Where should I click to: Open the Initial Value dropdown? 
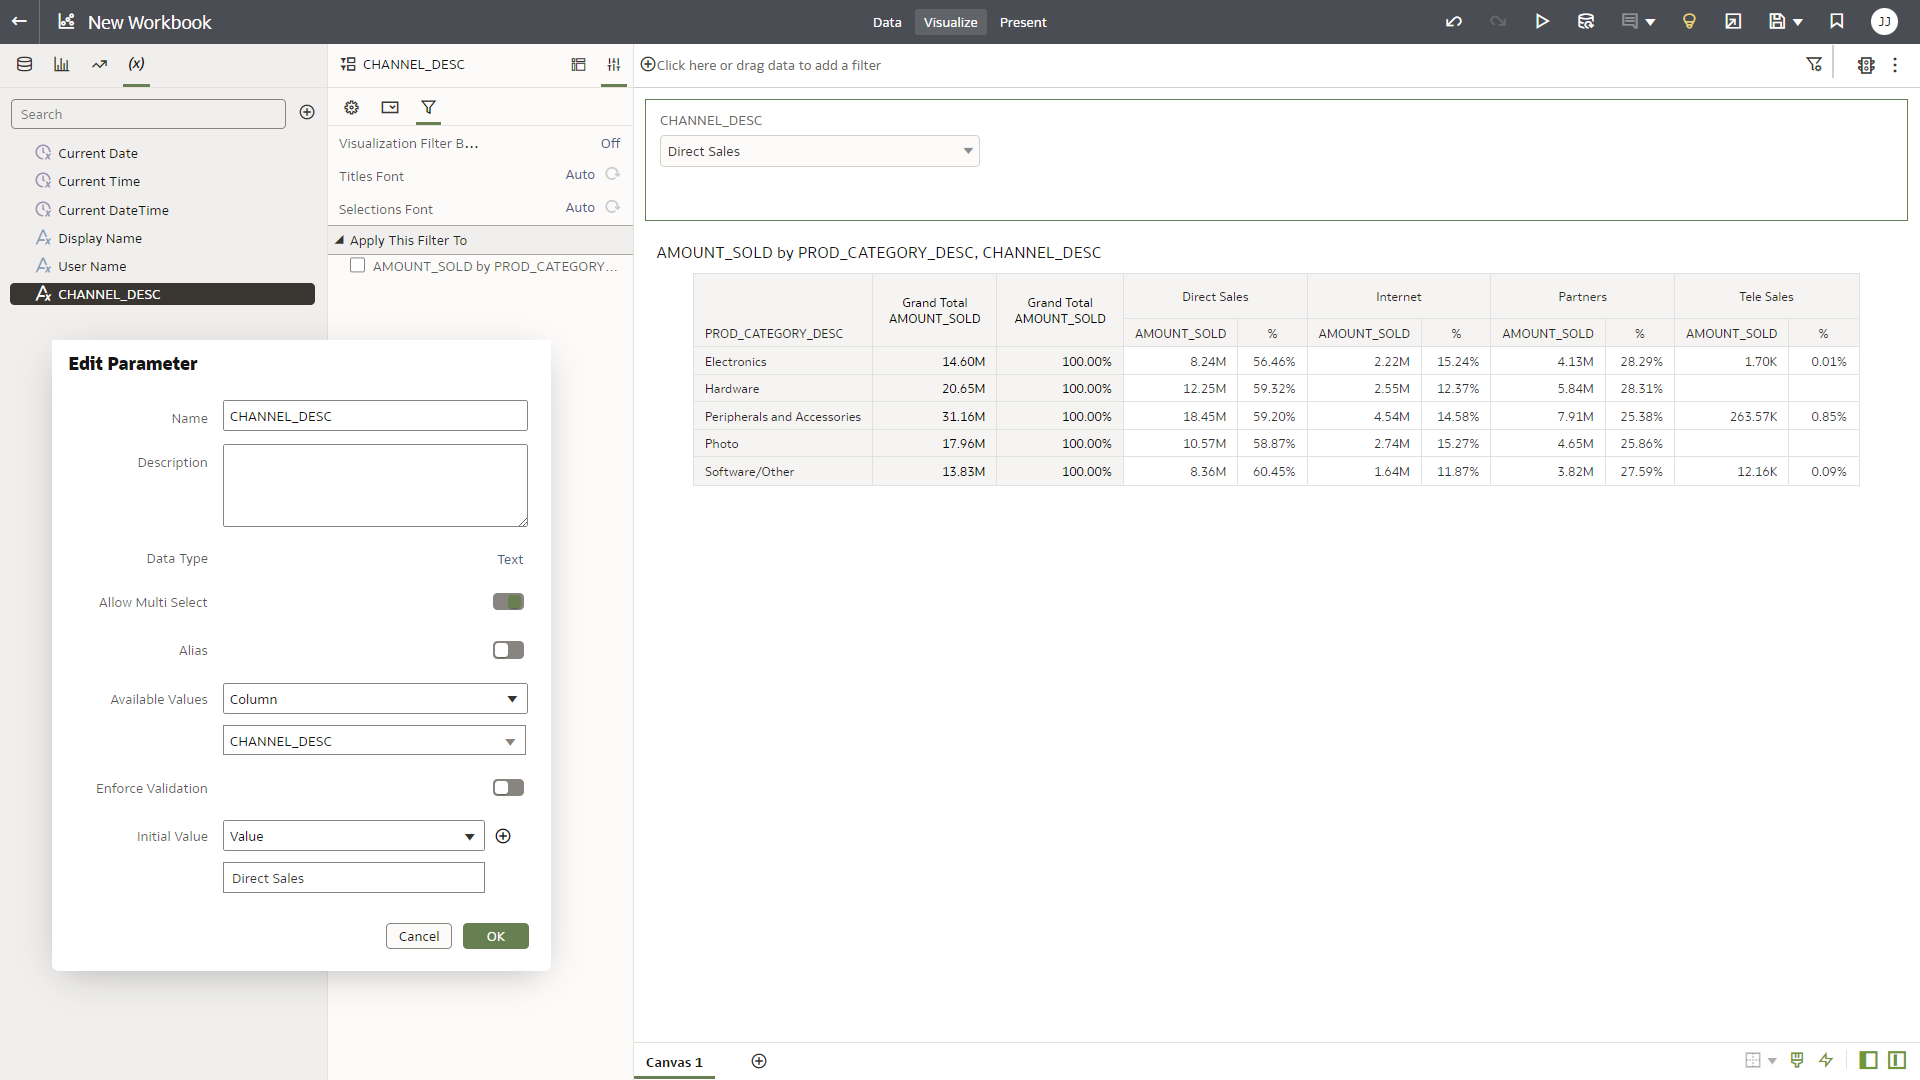point(353,836)
